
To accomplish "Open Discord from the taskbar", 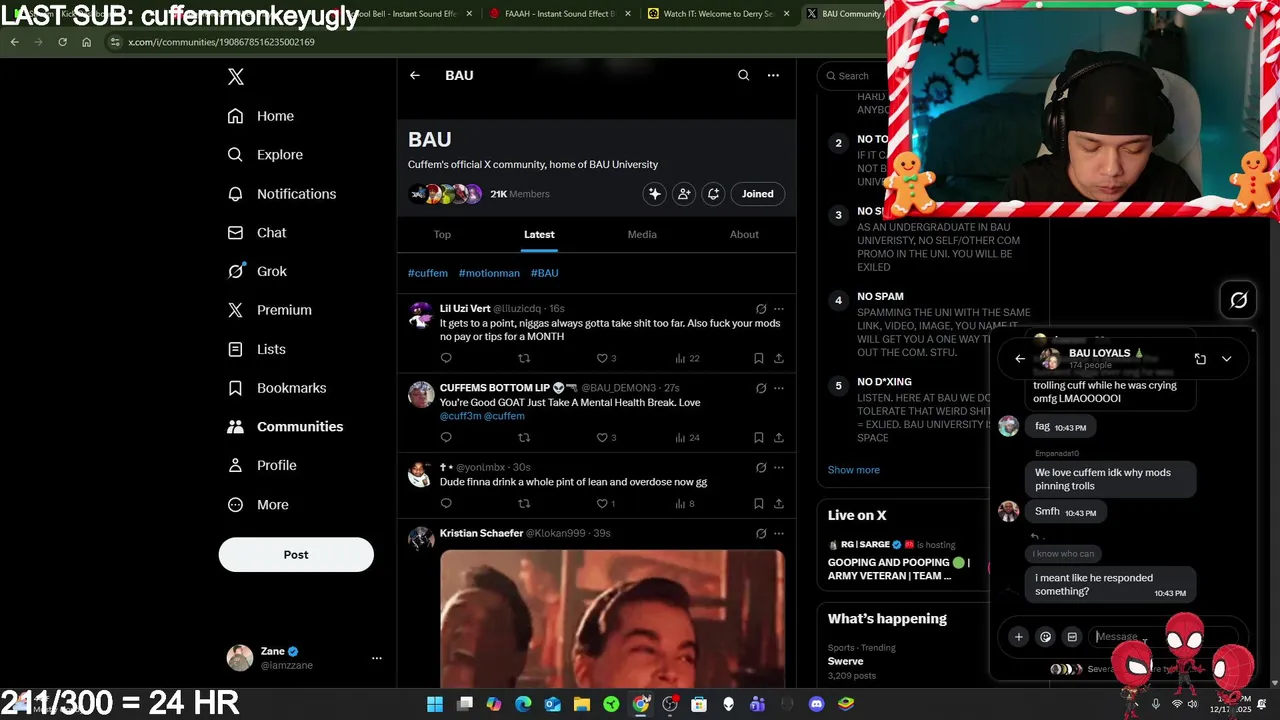I will click(x=817, y=704).
